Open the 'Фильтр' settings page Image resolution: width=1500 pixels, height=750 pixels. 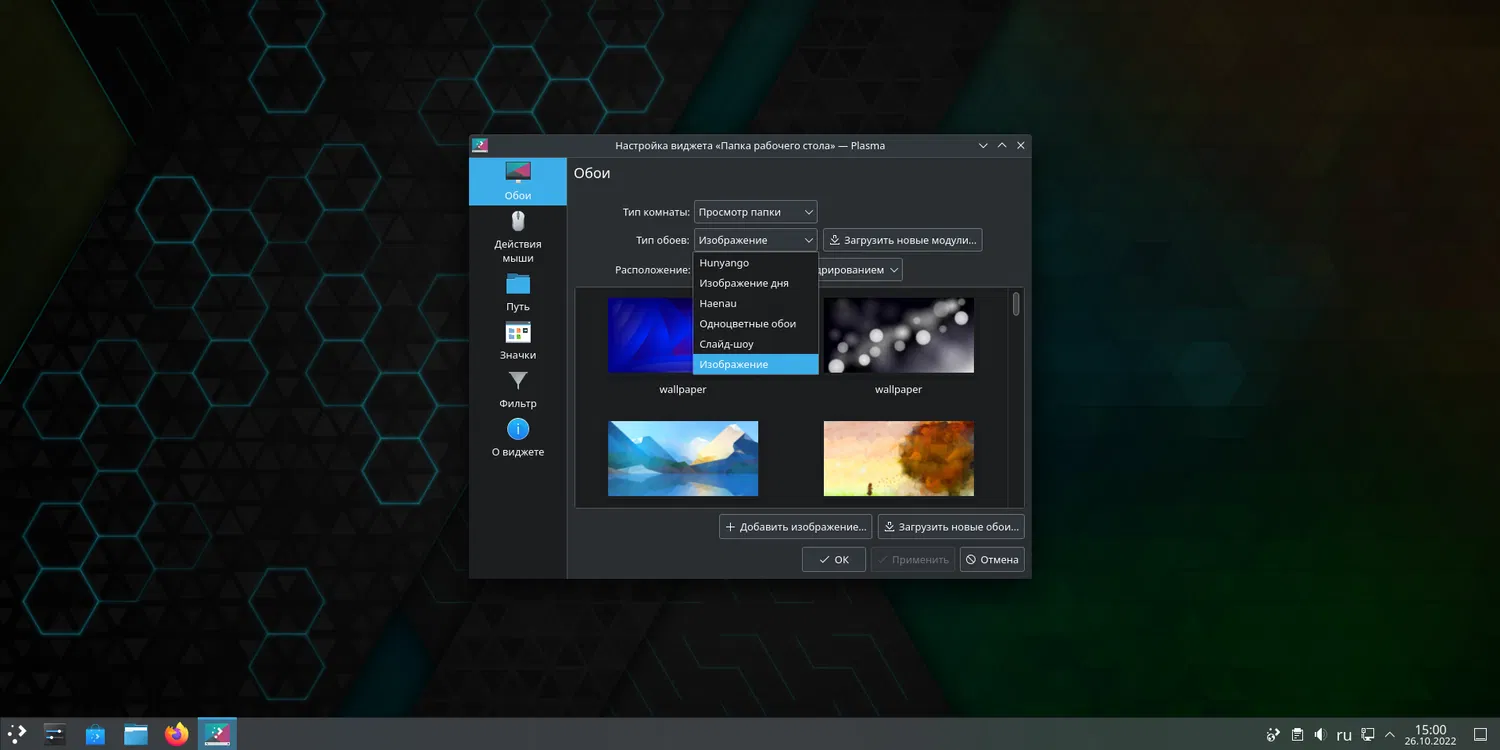point(518,389)
